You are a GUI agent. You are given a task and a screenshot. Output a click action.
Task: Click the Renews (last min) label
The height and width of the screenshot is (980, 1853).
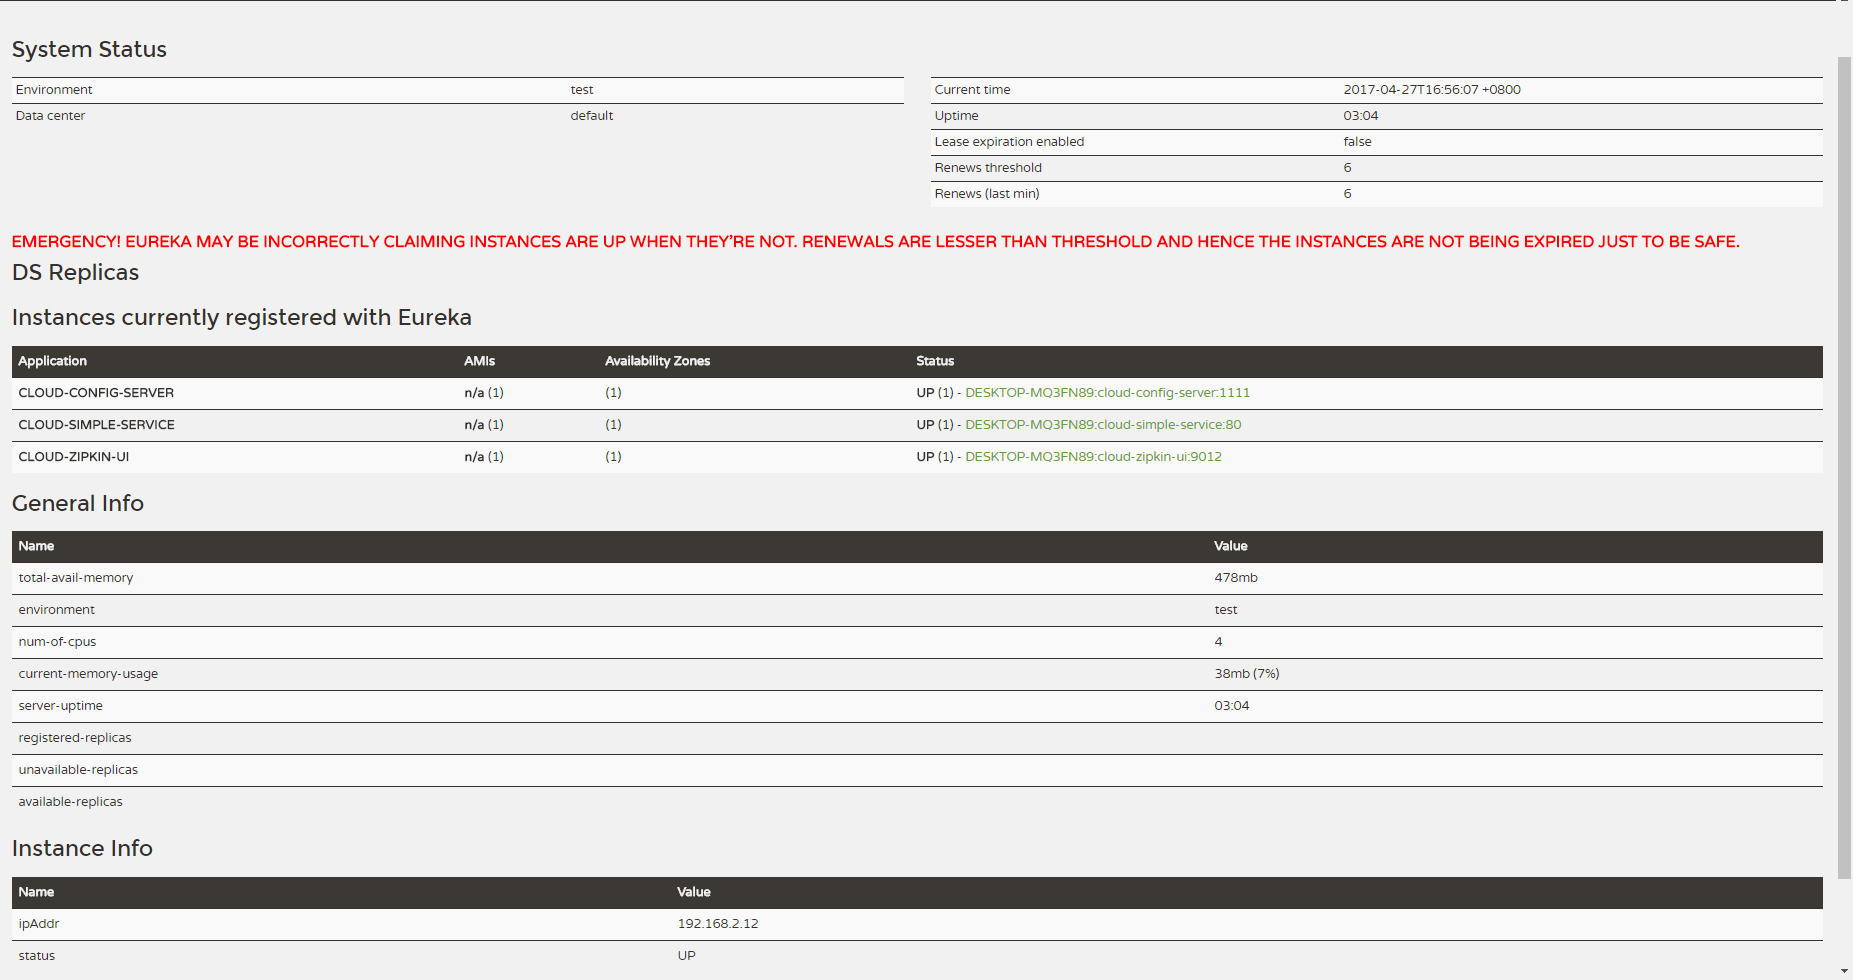point(987,194)
